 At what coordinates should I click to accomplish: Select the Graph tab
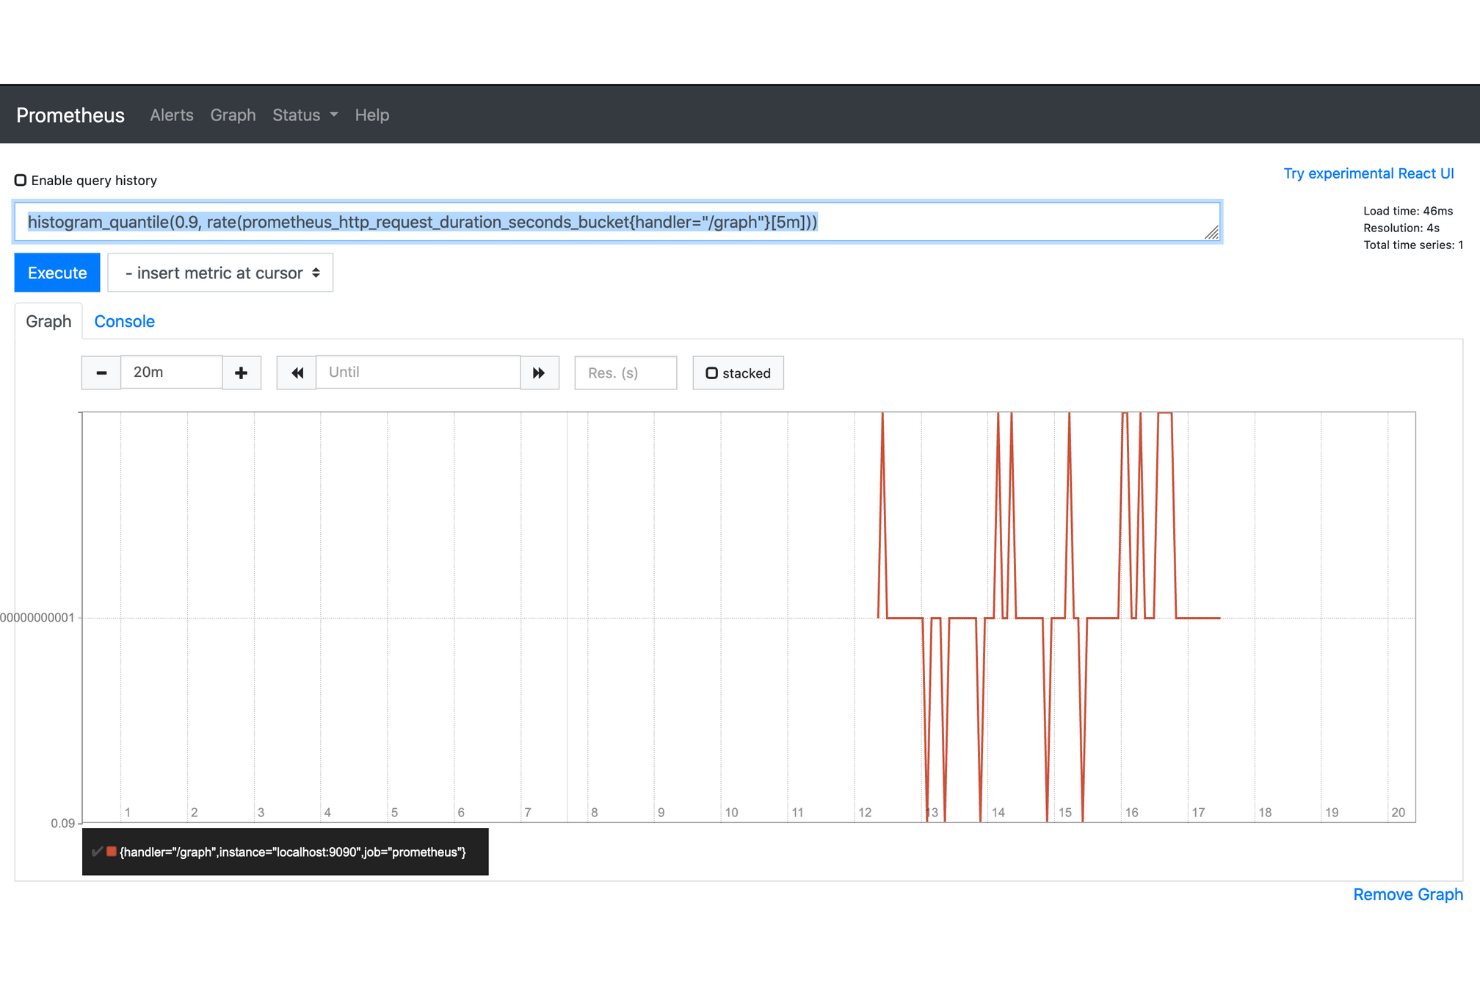(48, 321)
